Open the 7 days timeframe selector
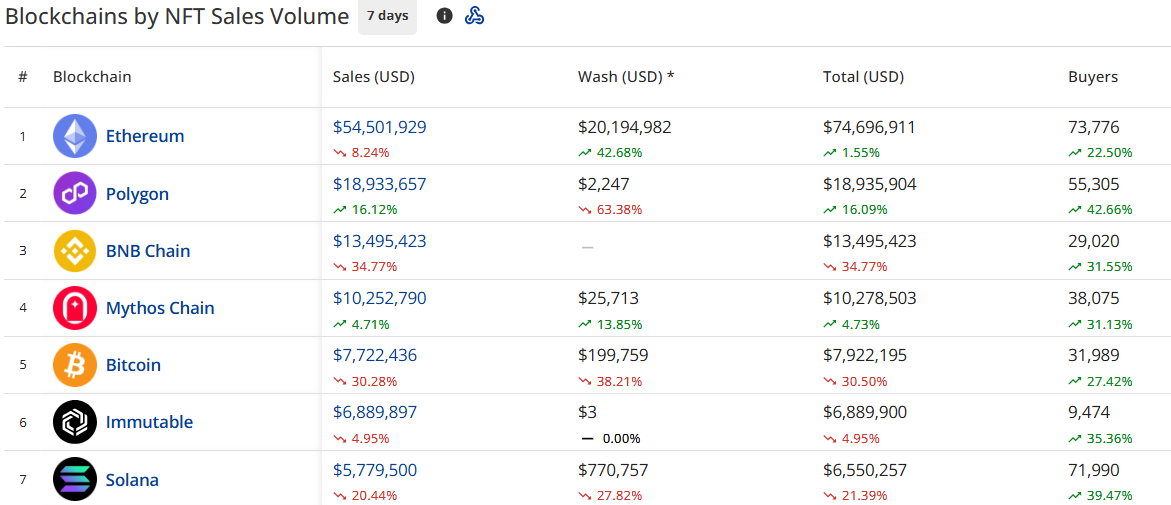 (x=387, y=16)
